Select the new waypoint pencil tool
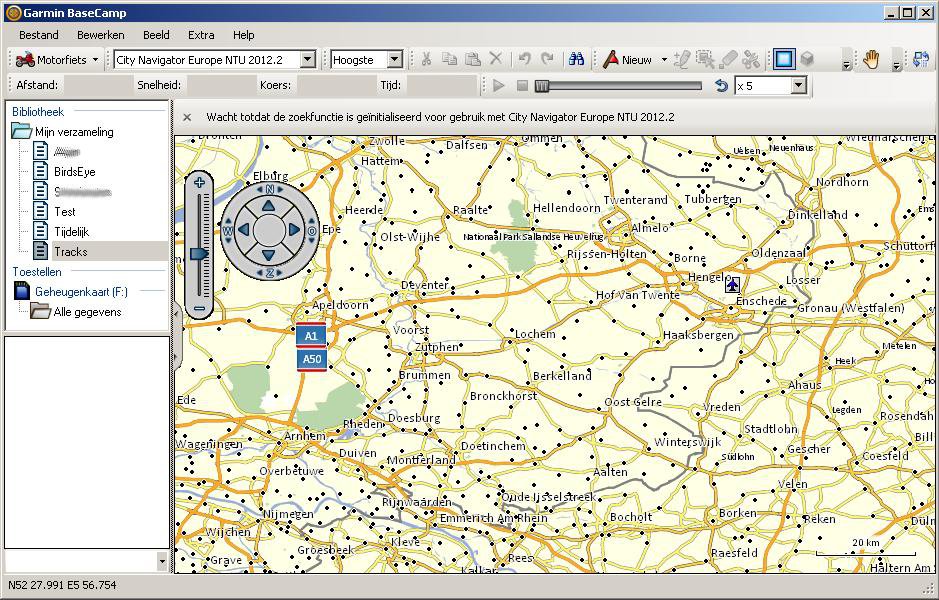Viewport: 939px width, 600px height. (681, 59)
